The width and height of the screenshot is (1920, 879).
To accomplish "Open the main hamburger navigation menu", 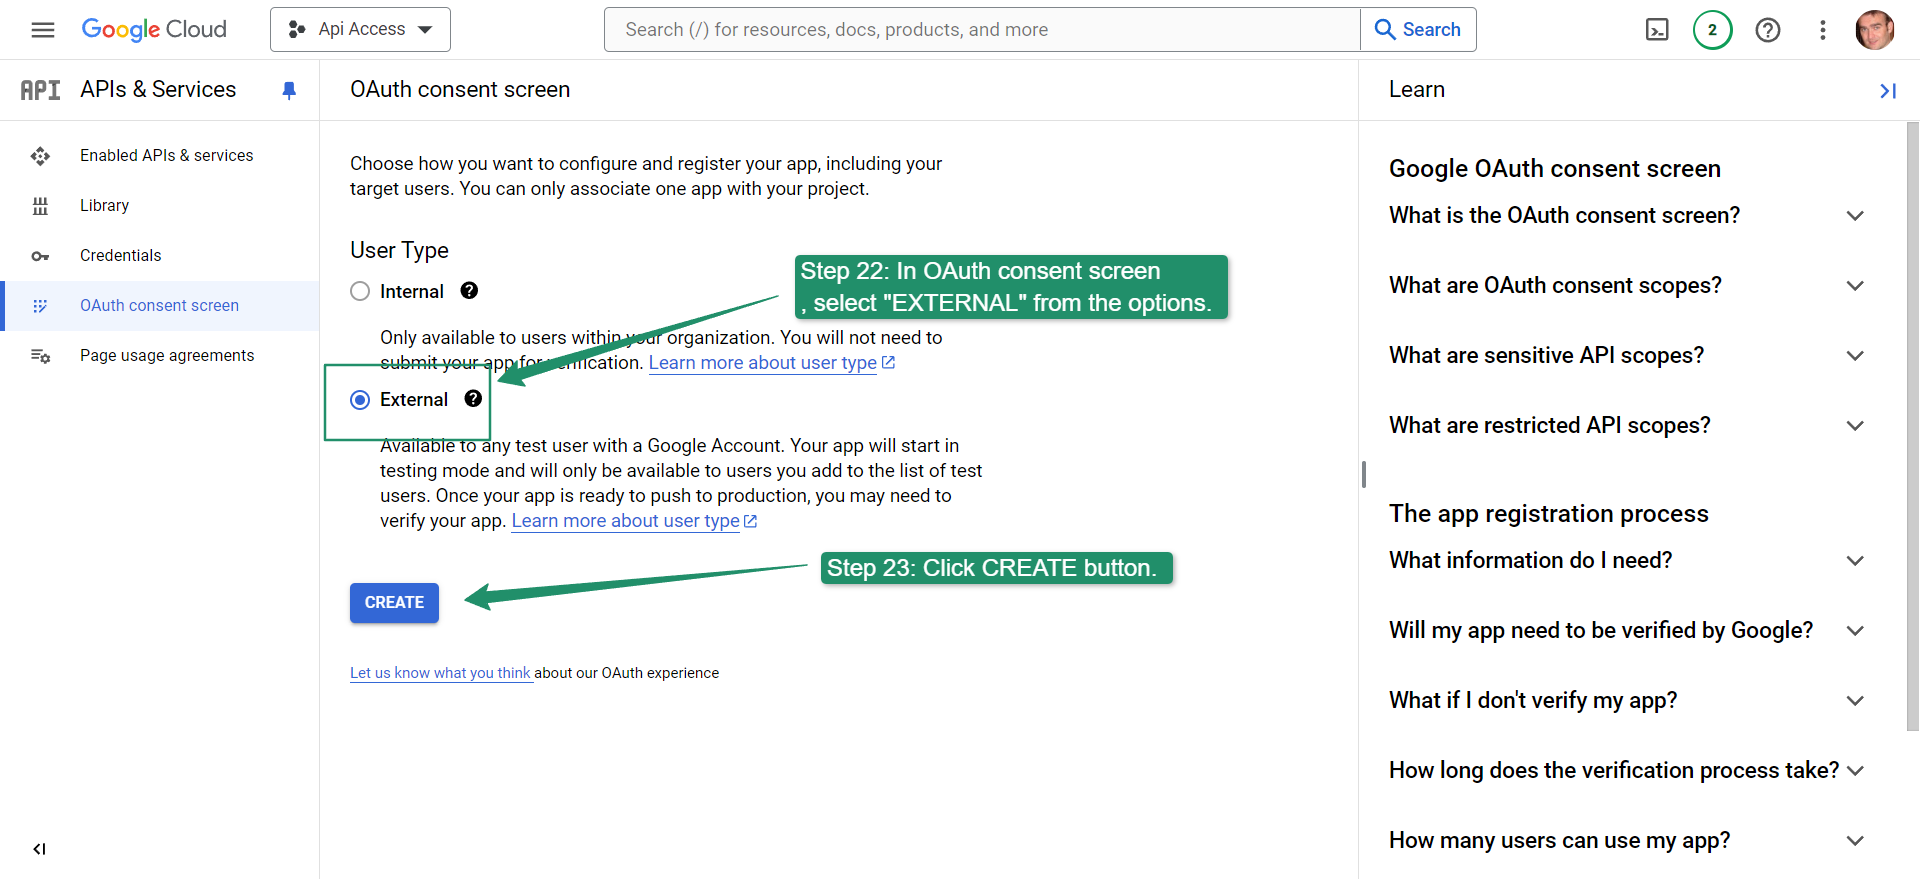I will point(43,30).
